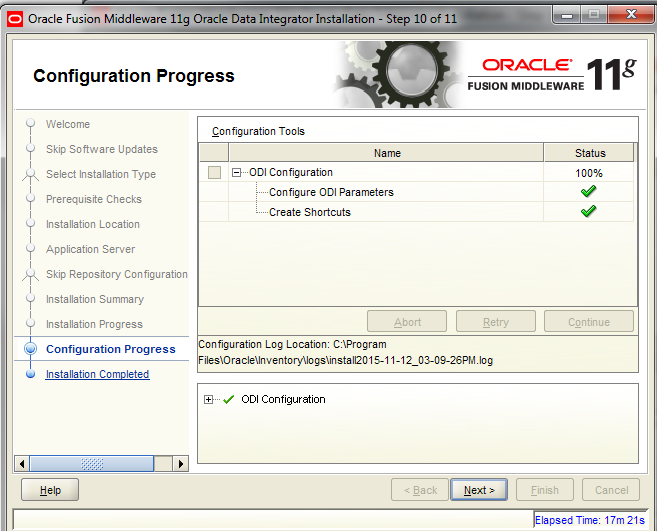
Task: Click the Installation Completed step bullet
Action: [30, 374]
